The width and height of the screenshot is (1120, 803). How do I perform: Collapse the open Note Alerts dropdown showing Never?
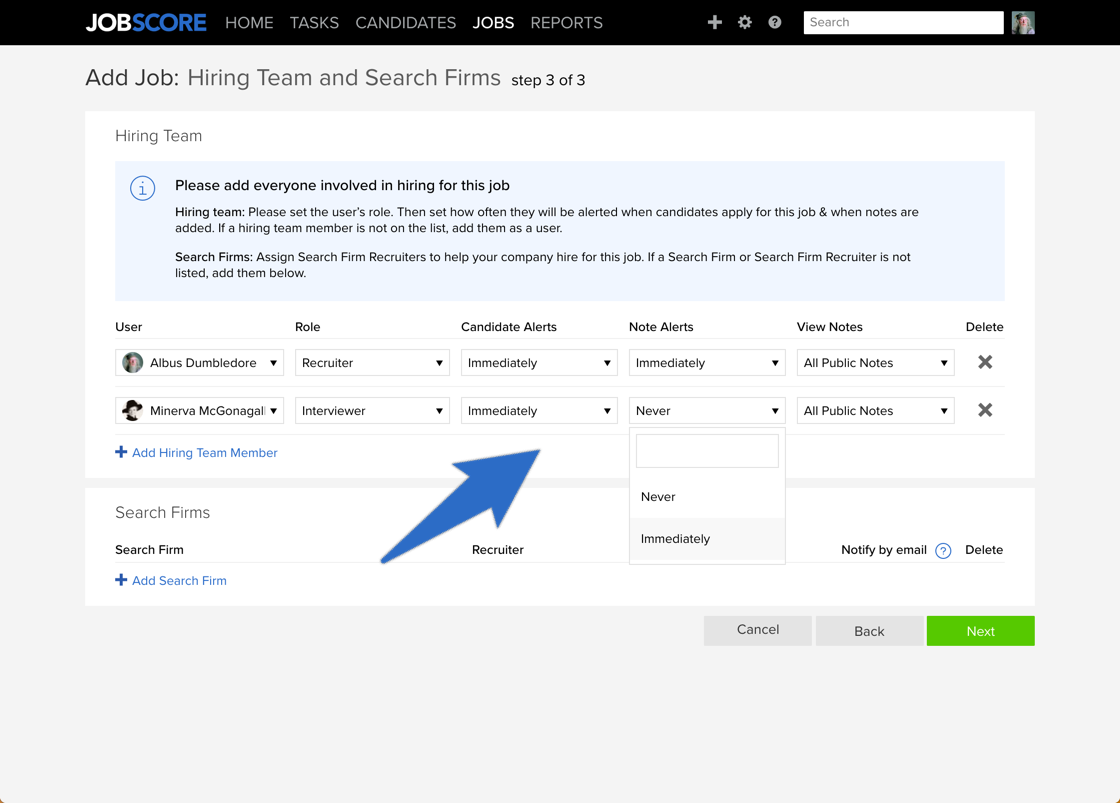(706, 411)
